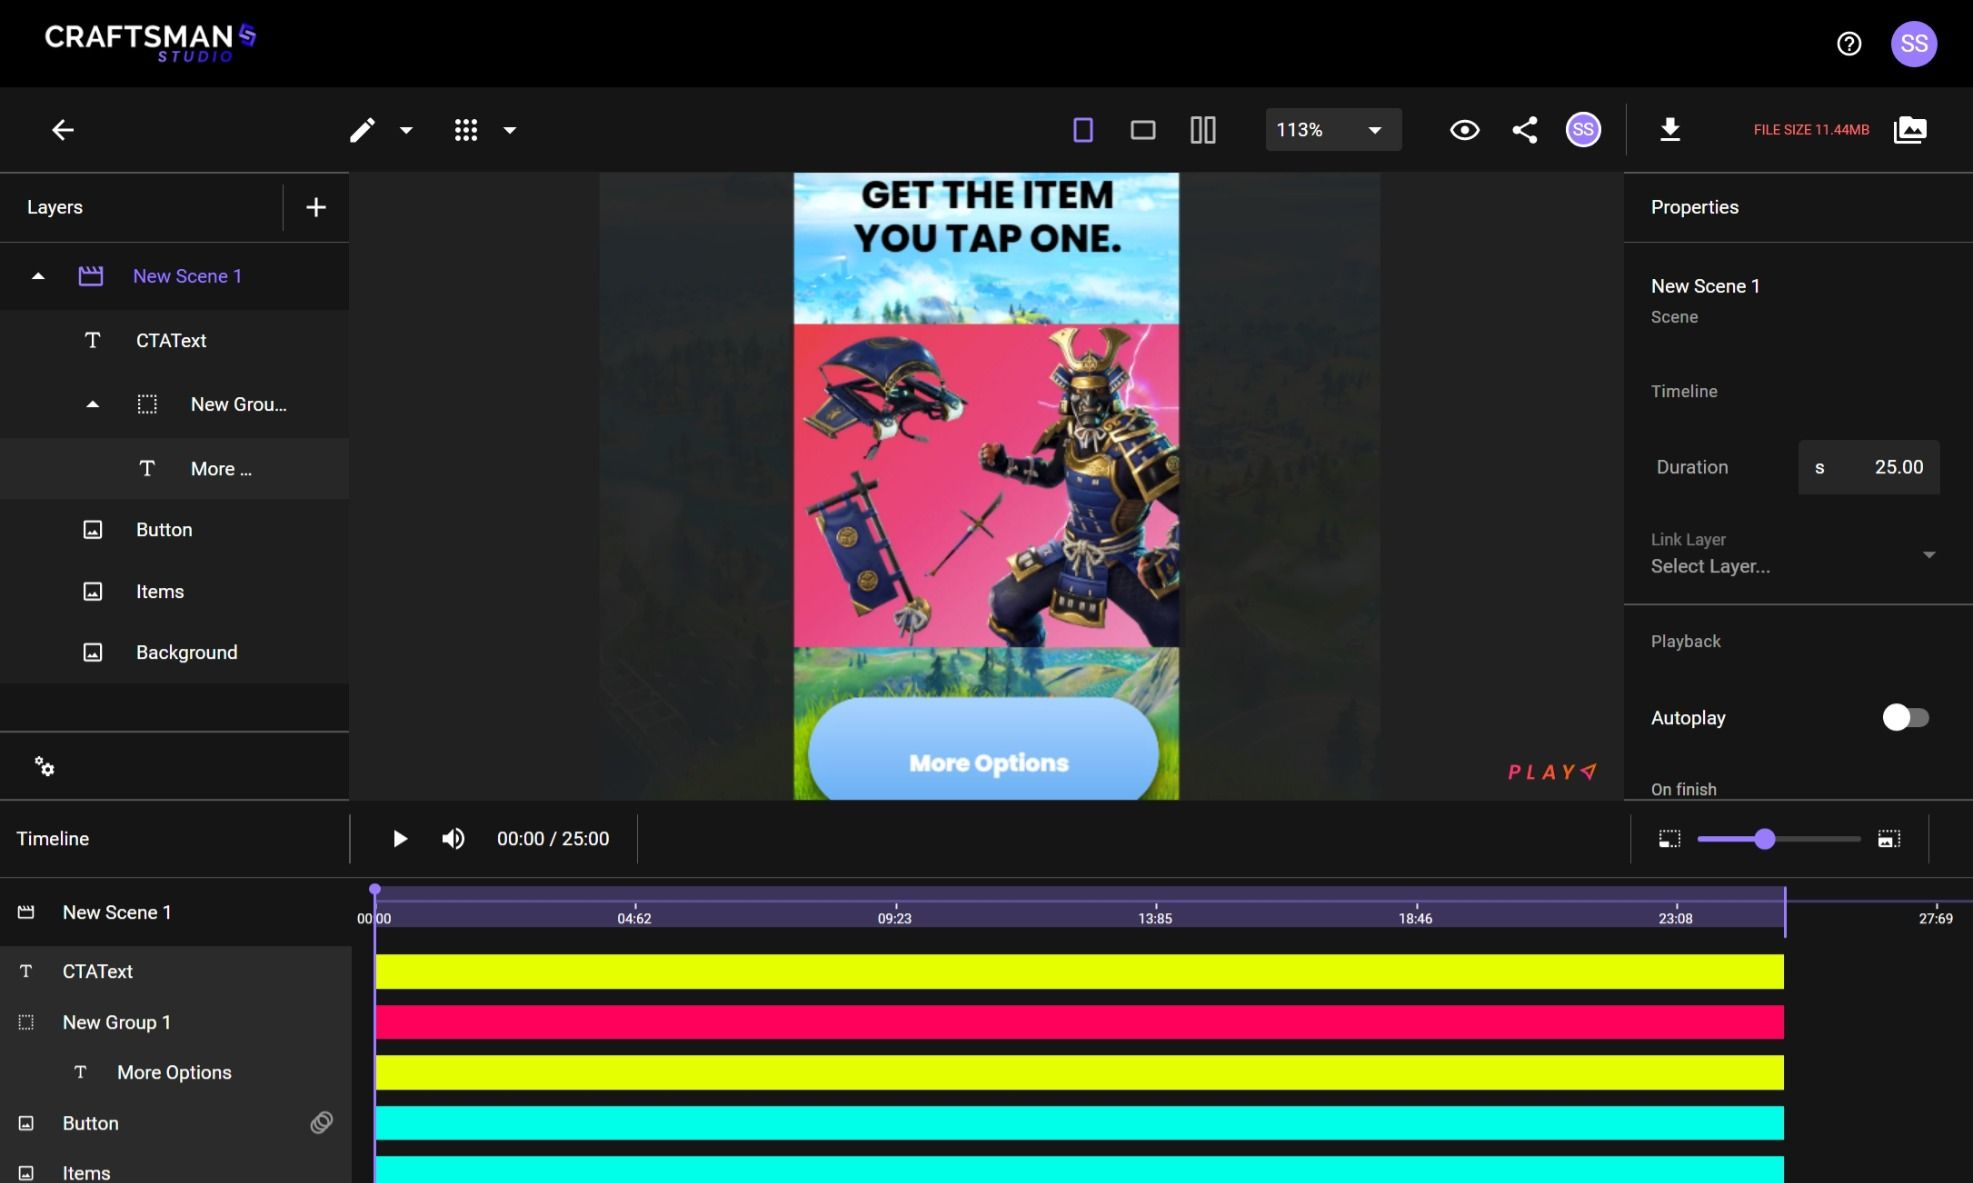Select CTAText timeline row label
The image size is (1973, 1183).
coord(97,972)
